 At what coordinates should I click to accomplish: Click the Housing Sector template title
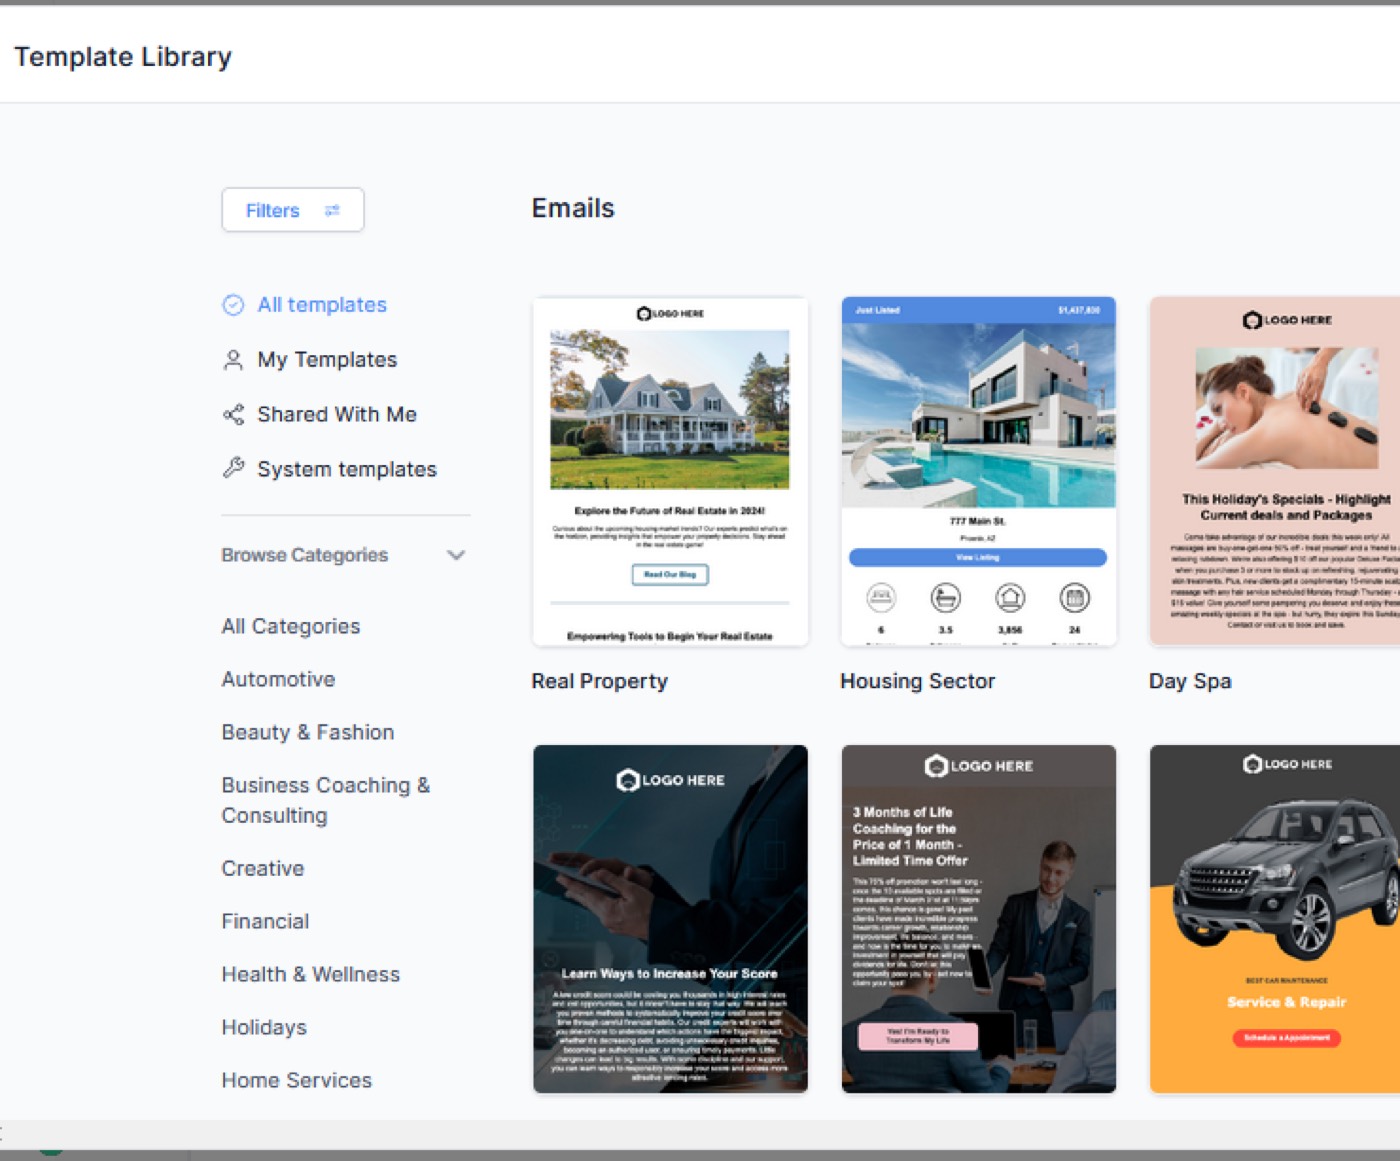click(918, 681)
